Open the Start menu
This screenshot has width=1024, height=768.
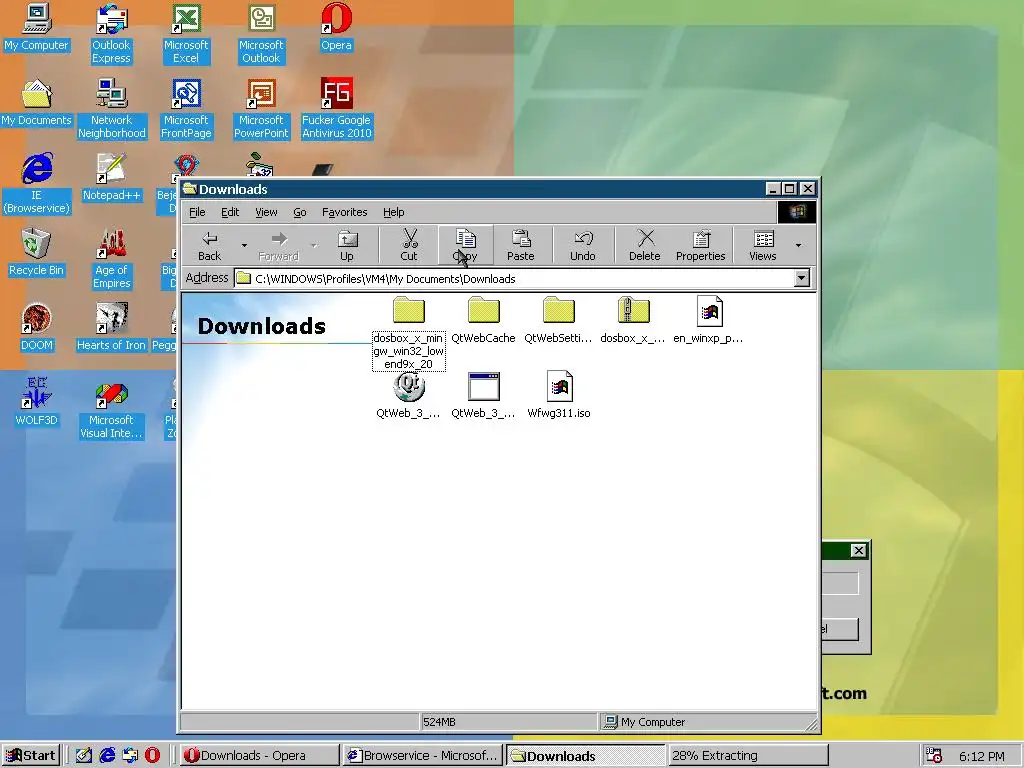[x=31, y=756]
